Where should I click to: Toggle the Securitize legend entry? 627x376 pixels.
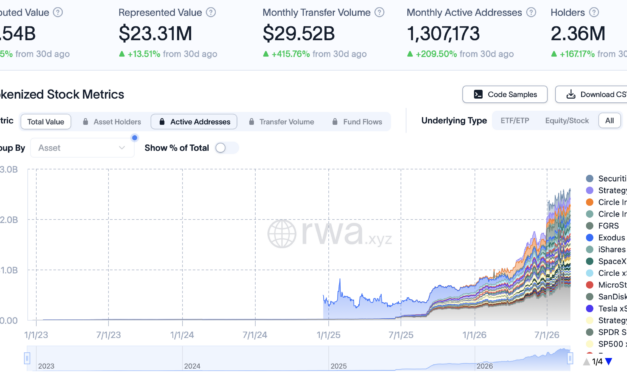[x=606, y=178]
